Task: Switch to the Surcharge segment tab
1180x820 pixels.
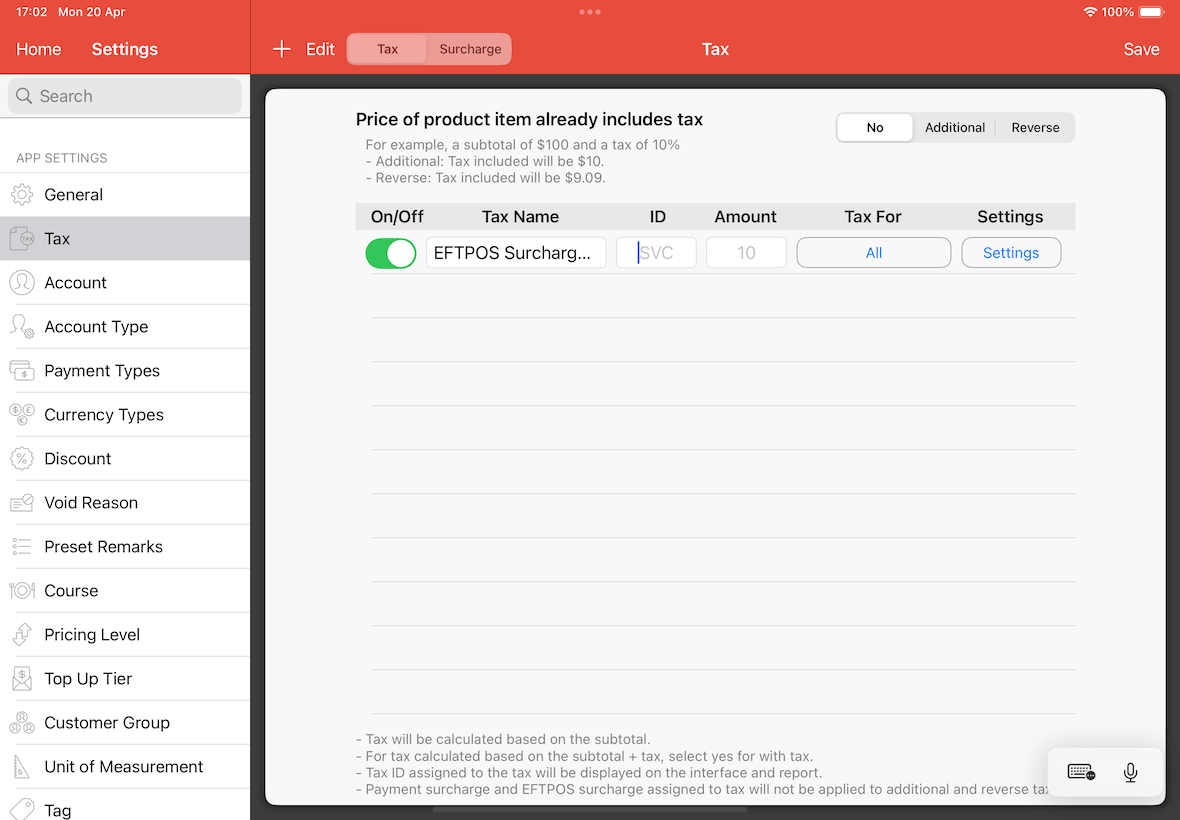Action: pos(470,49)
